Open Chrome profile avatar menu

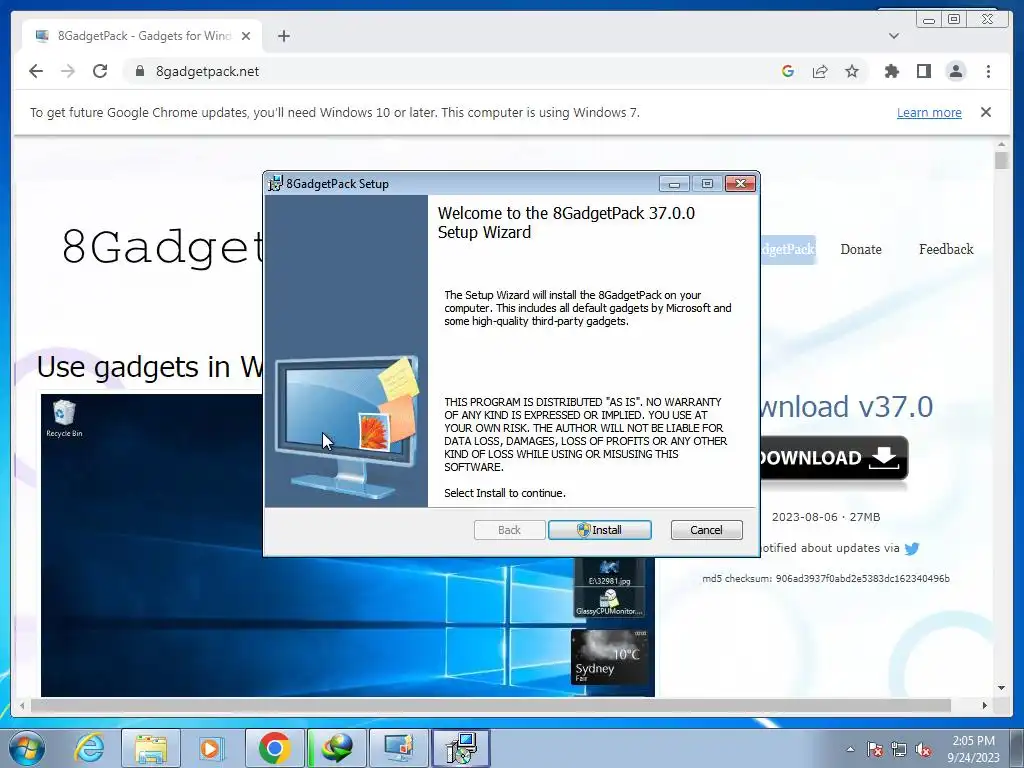tap(955, 71)
